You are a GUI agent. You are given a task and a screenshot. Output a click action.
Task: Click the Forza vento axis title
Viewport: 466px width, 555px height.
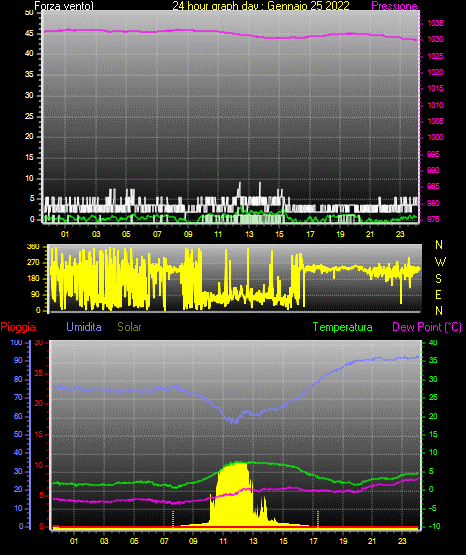pos(64,6)
